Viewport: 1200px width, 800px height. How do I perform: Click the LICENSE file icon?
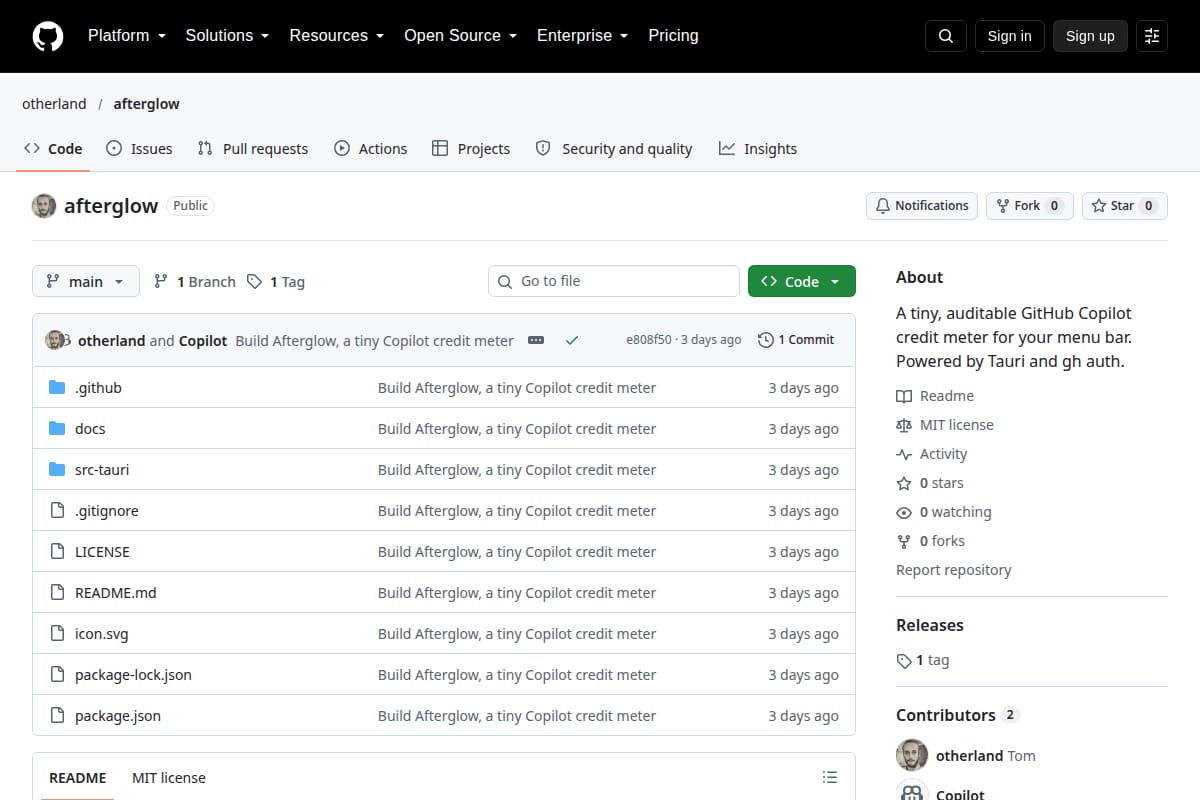tap(57, 552)
